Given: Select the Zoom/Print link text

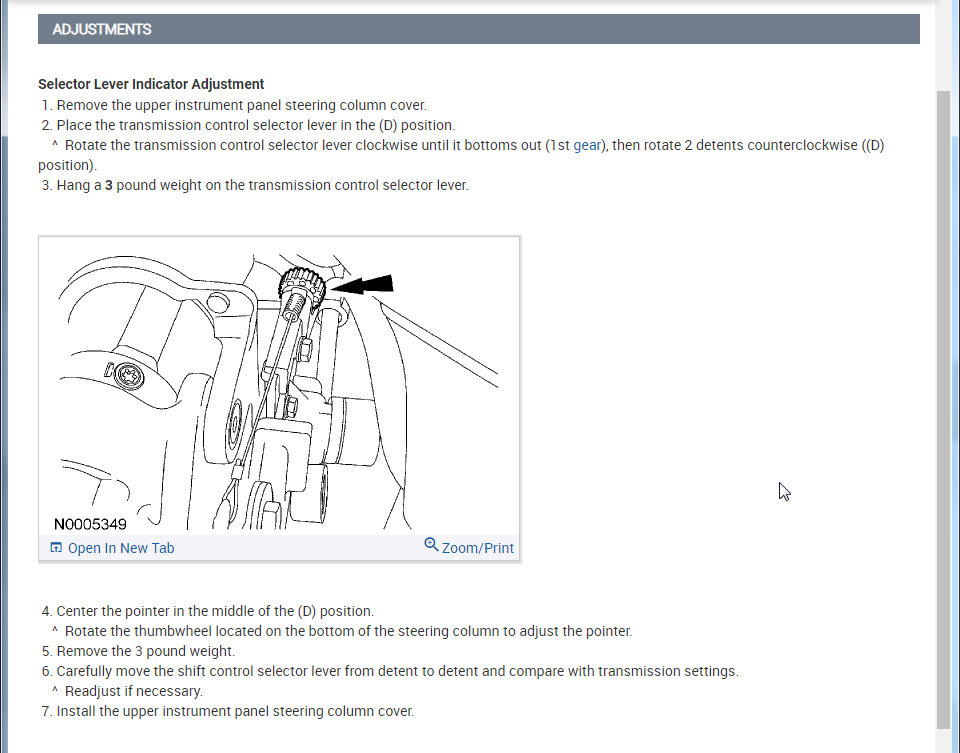Looking at the screenshot, I should click(478, 548).
